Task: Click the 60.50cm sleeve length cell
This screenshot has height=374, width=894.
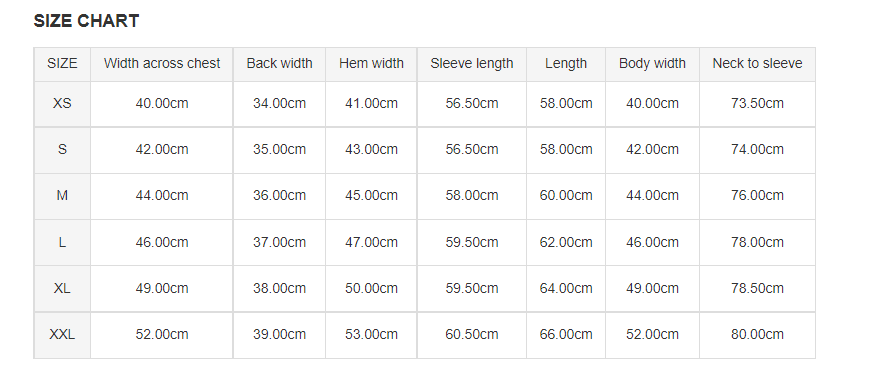Action: (472, 335)
